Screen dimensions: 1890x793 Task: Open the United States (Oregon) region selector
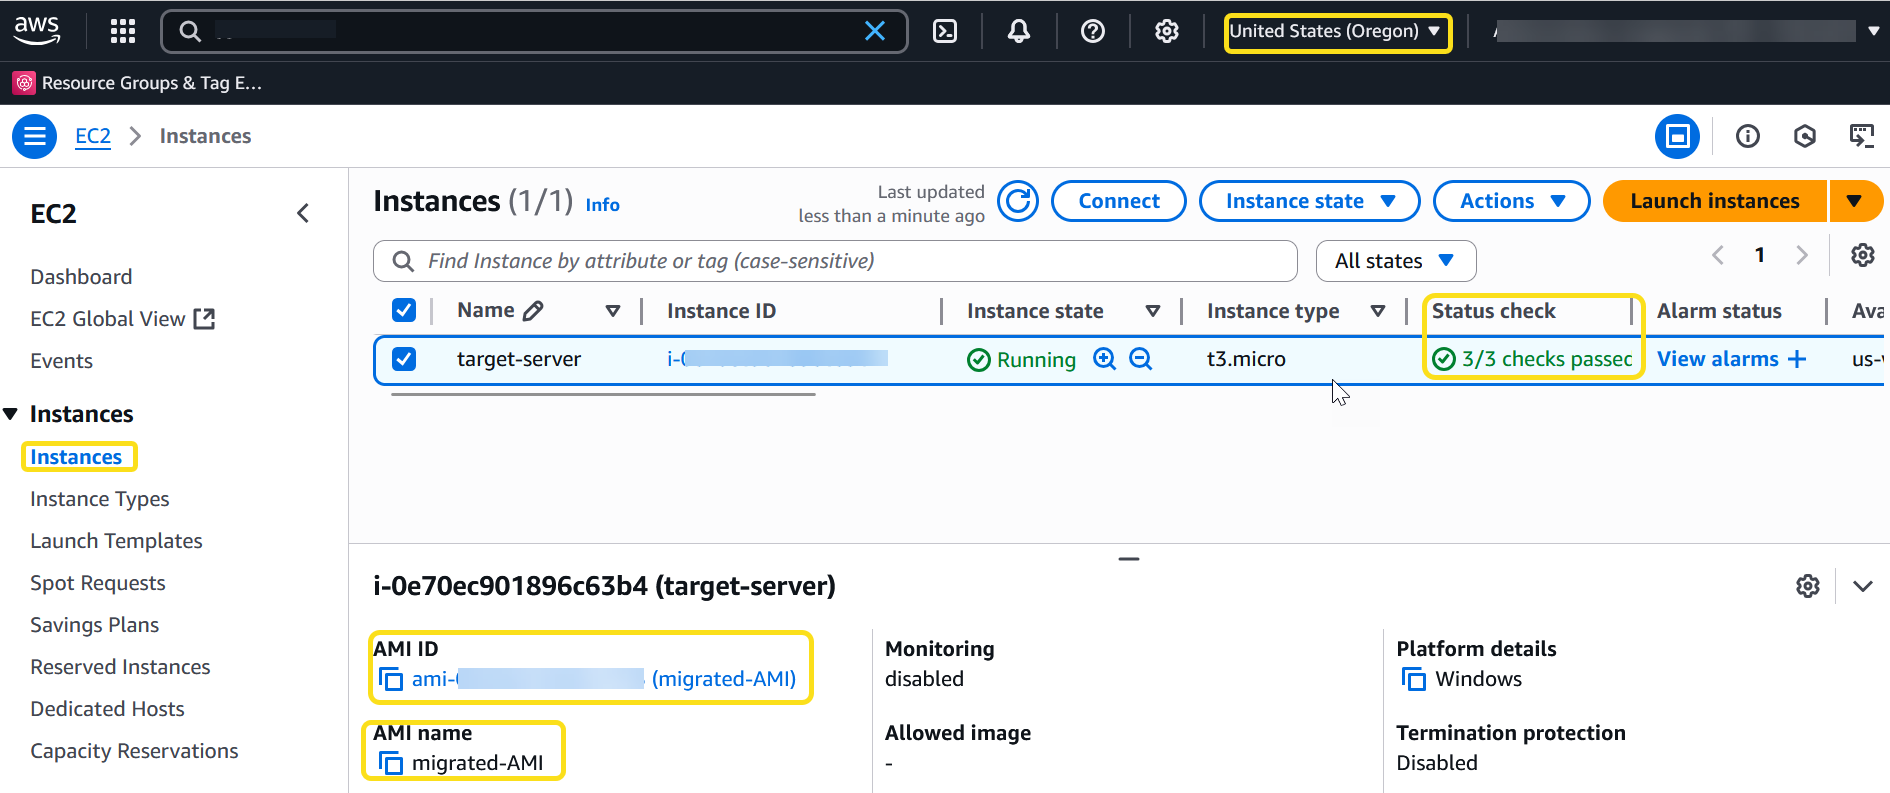click(1336, 32)
